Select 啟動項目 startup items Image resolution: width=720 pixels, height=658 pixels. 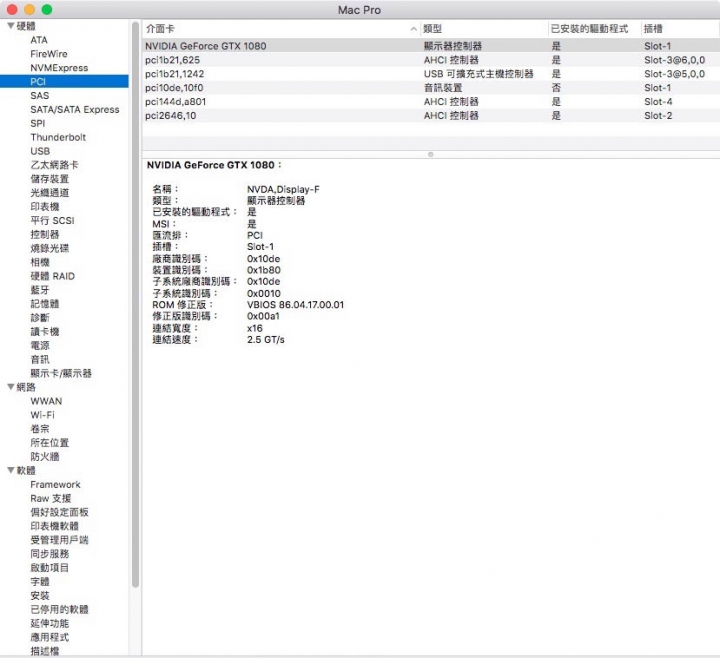50,568
